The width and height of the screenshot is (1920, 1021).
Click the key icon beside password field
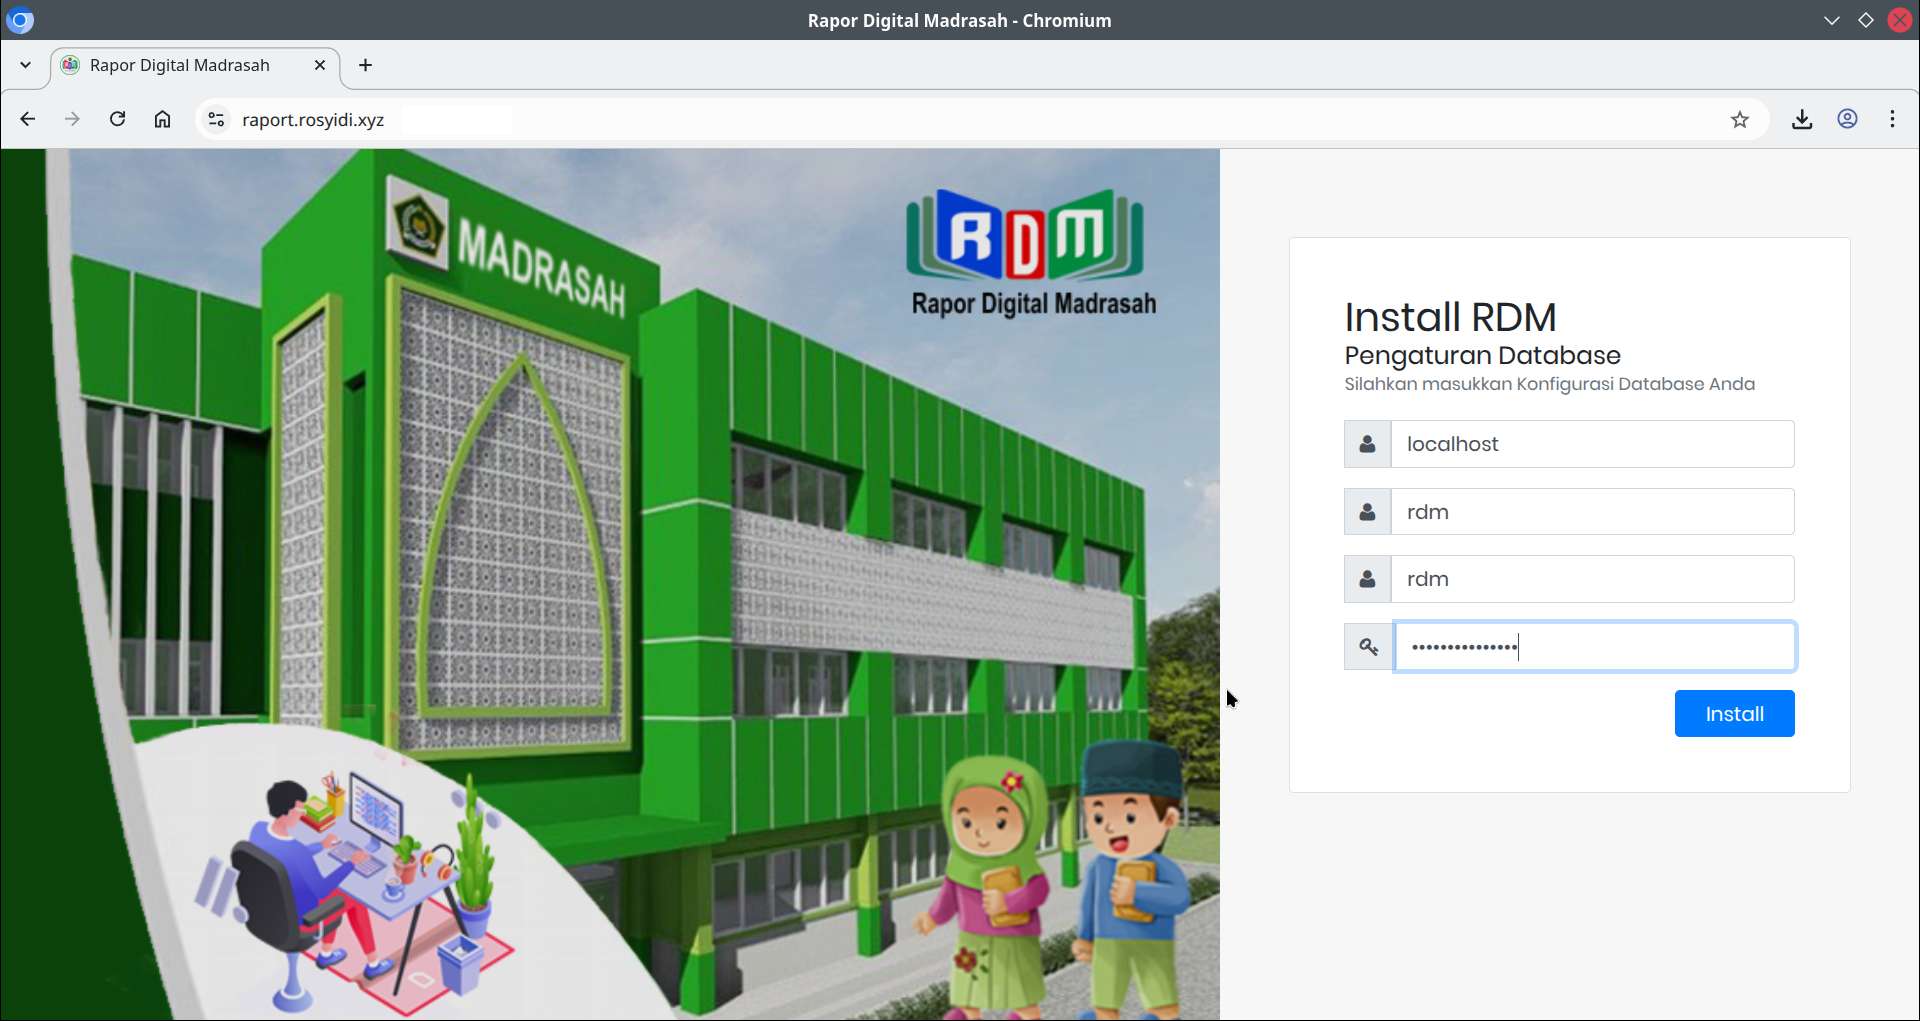click(x=1368, y=647)
